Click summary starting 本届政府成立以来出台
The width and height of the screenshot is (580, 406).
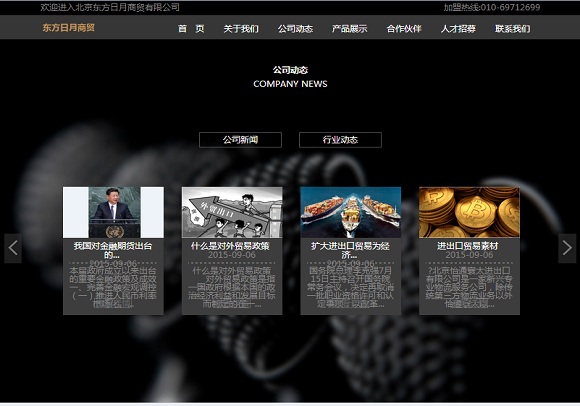pyautogui.click(x=113, y=287)
